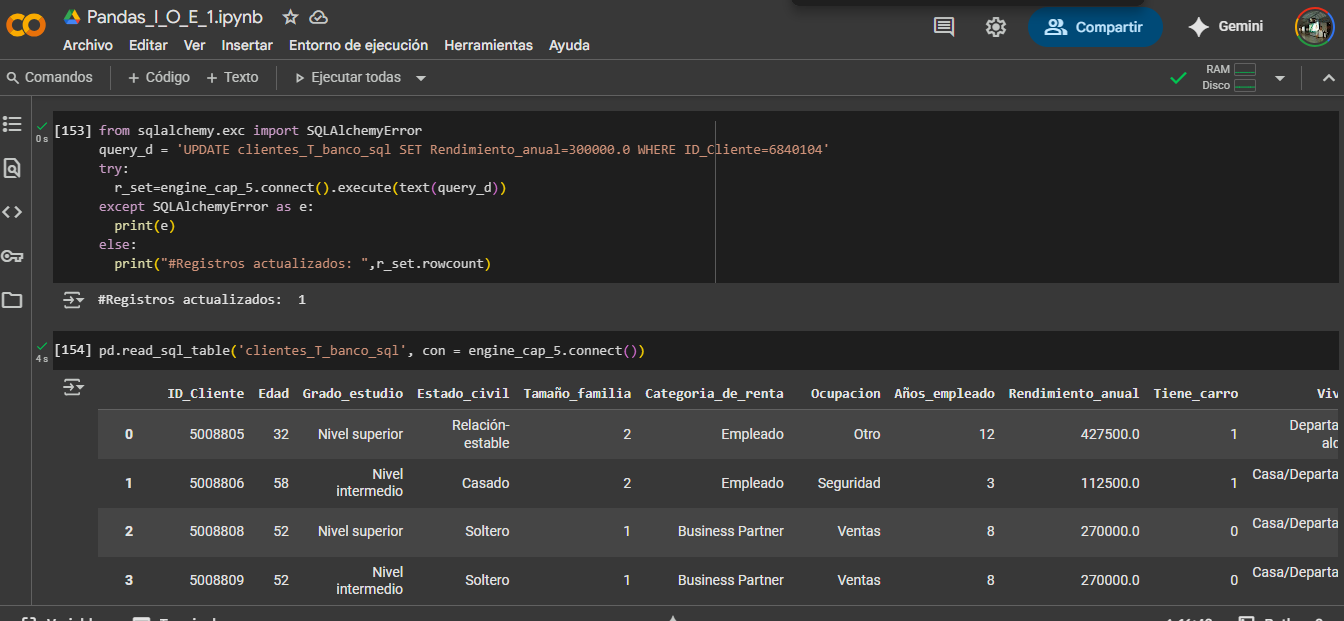Share the notebook with Compartir
Screen dimensions: 1344x621
pos(1095,27)
